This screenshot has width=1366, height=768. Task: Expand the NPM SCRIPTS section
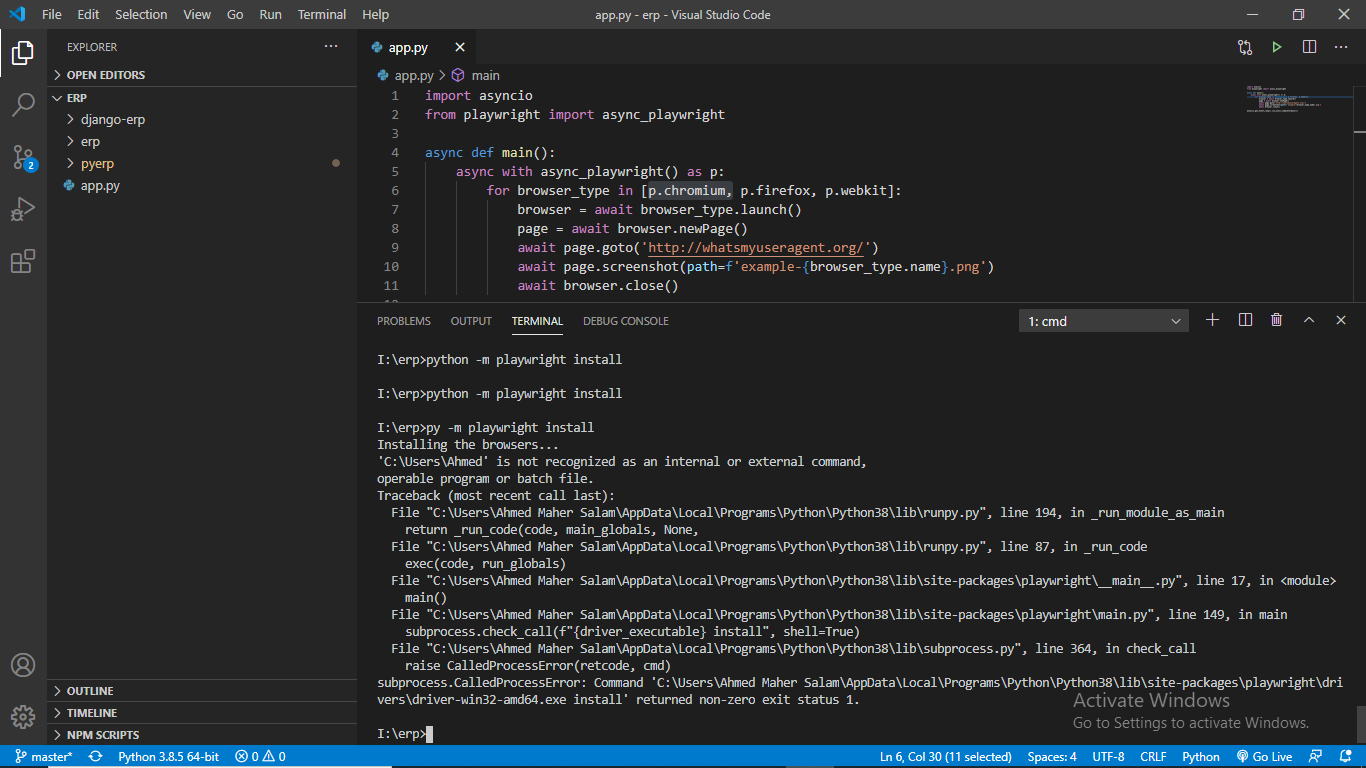tap(201, 735)
